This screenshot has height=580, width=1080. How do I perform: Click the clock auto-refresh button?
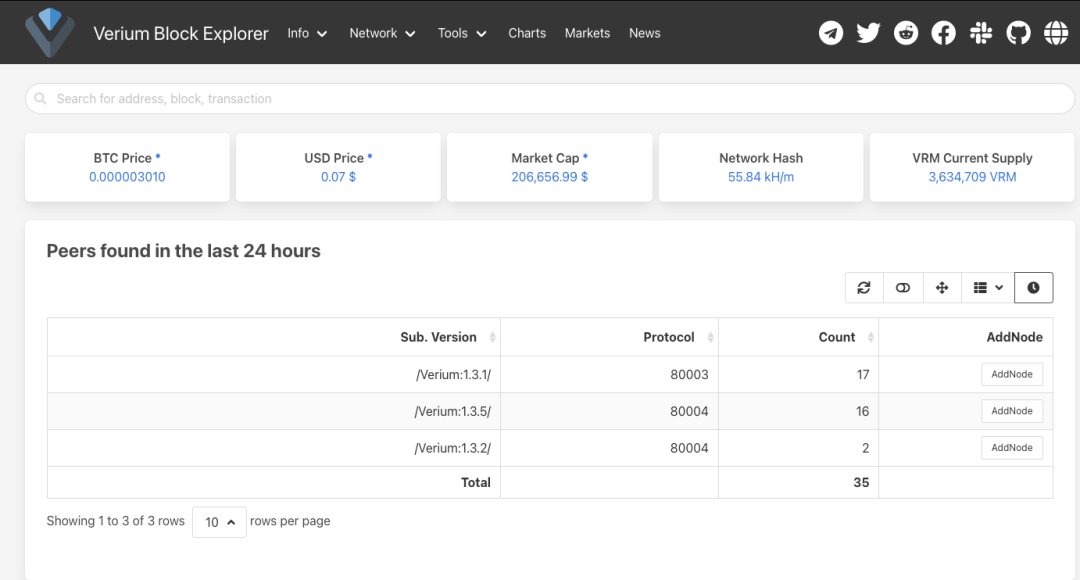1033,287
